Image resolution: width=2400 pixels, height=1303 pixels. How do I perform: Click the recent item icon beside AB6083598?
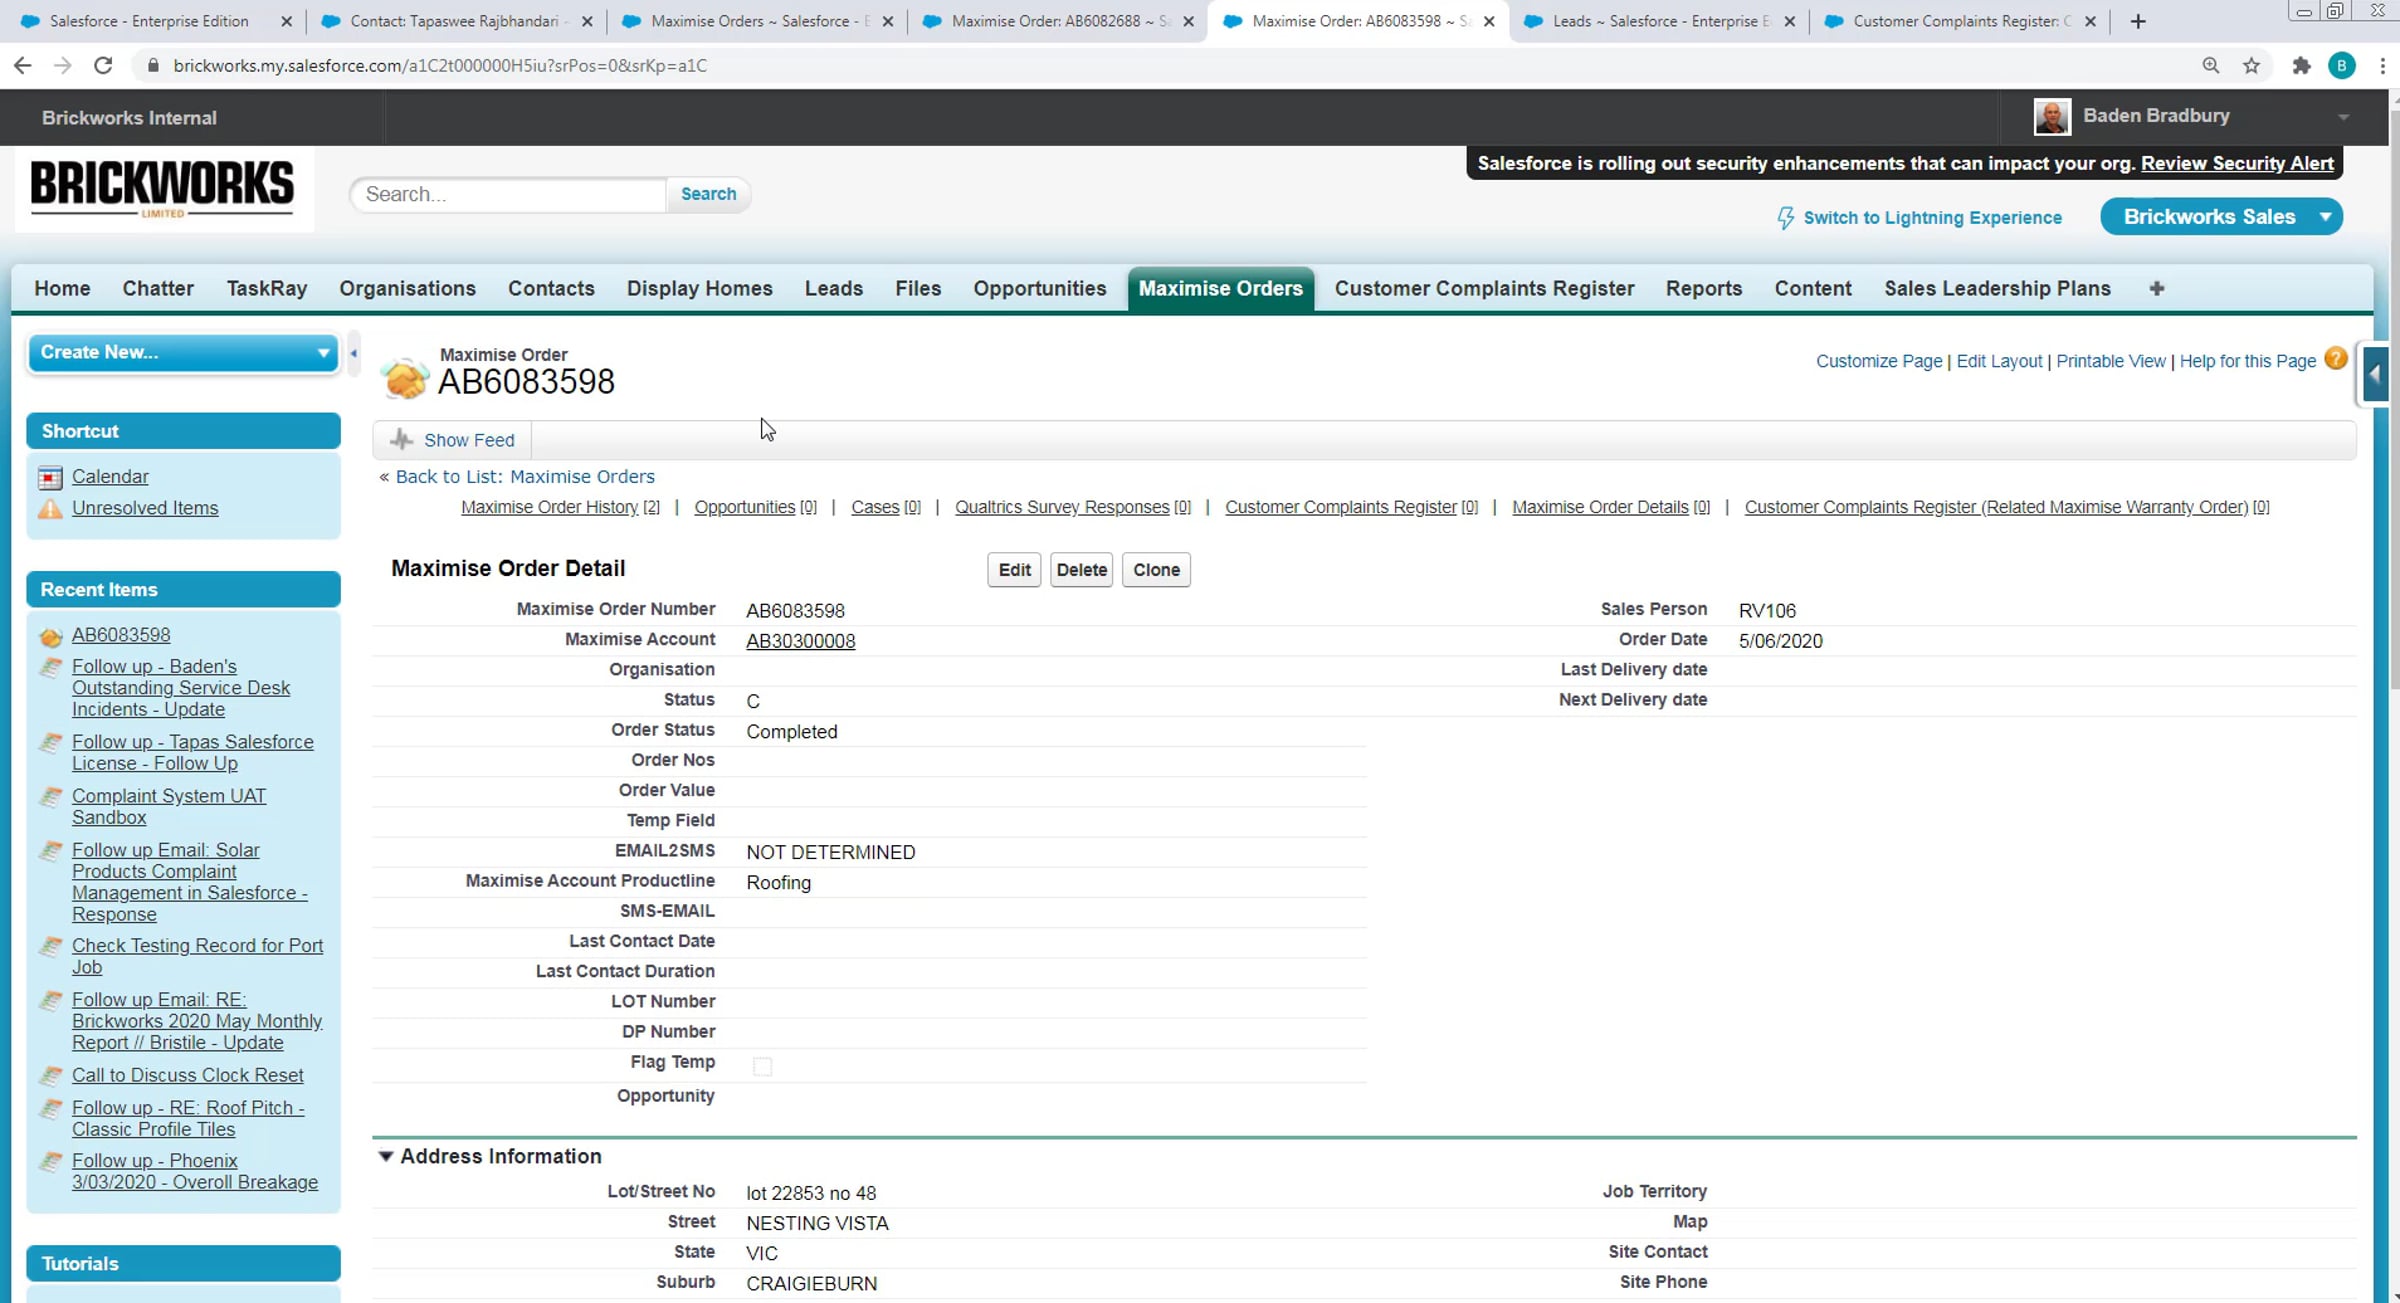tap(50, 636)
